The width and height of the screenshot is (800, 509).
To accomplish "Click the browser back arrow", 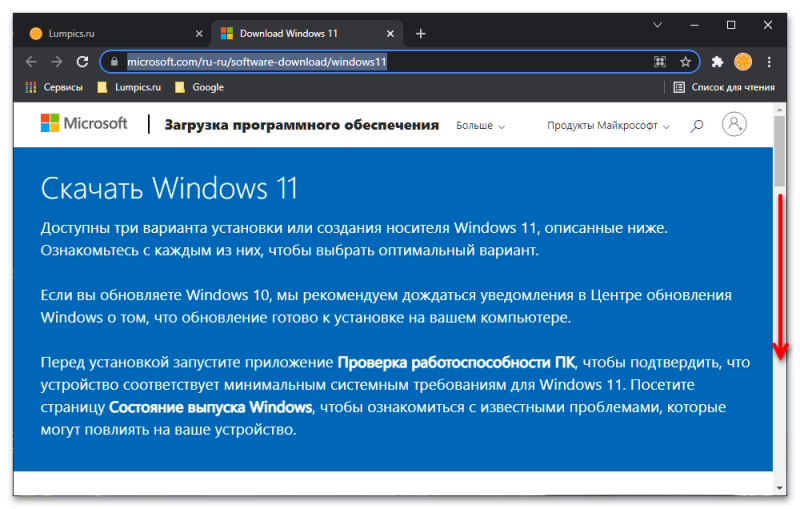I will (x=31, y=62).
